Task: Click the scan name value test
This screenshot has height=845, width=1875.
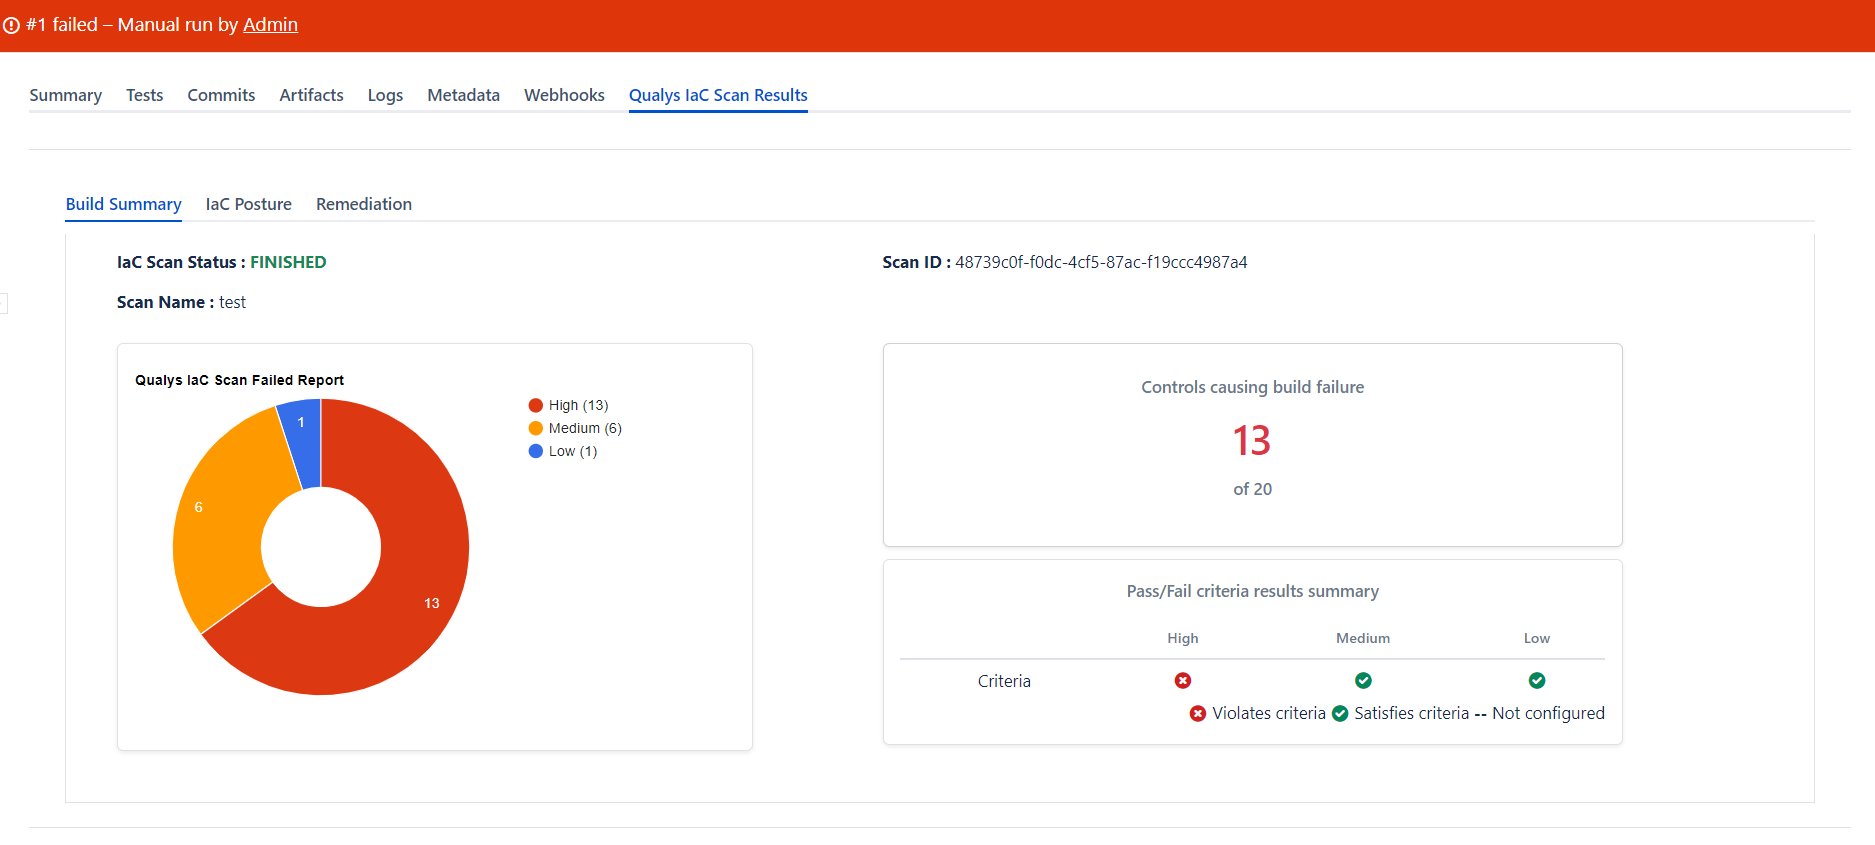Action: [232, 302]
